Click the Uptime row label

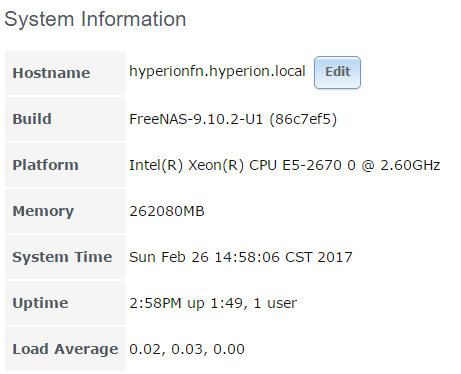40,303
